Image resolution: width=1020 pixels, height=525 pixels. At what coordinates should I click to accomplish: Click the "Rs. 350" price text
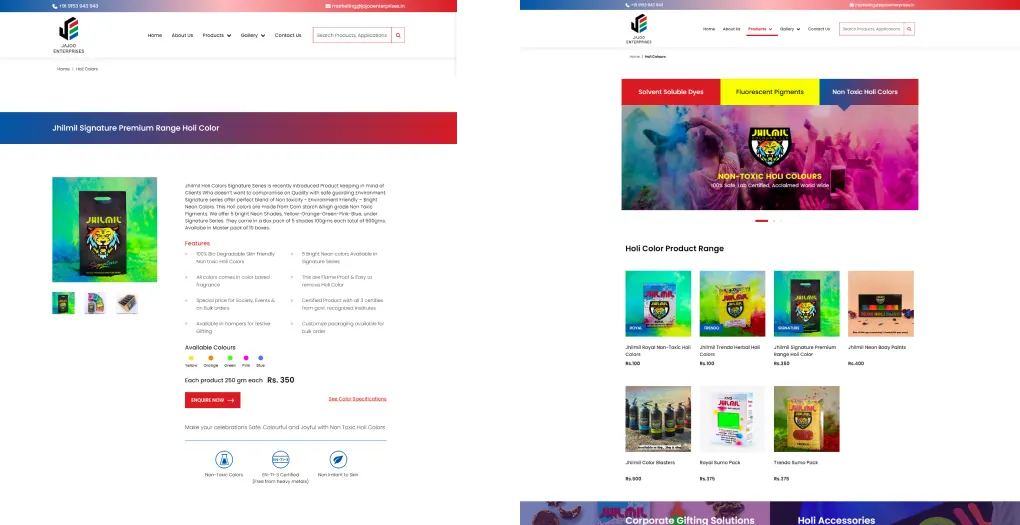point(281,380)
